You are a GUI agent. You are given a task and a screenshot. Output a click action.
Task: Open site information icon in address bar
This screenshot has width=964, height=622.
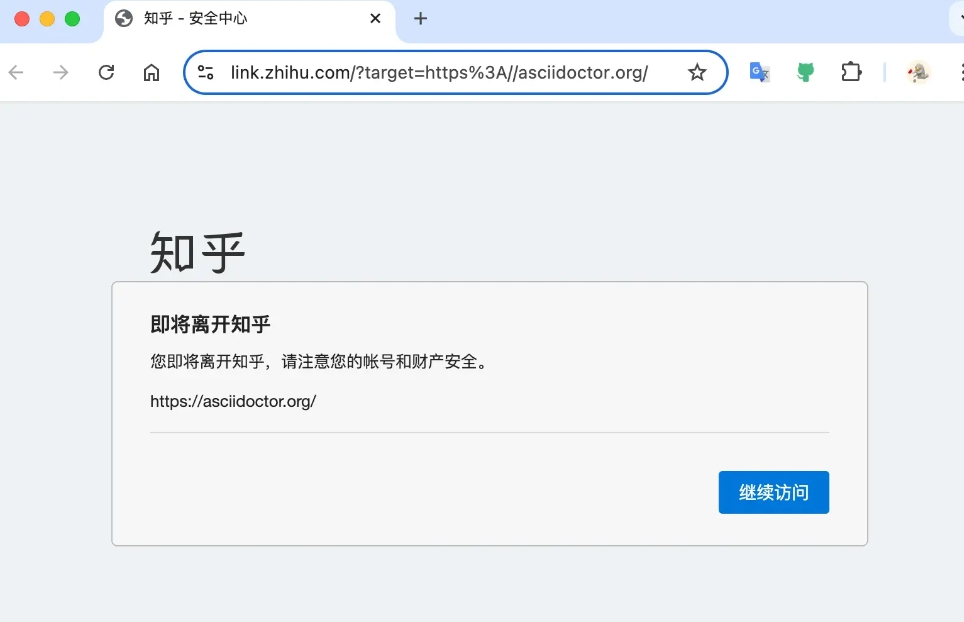(x=206, y=72)
